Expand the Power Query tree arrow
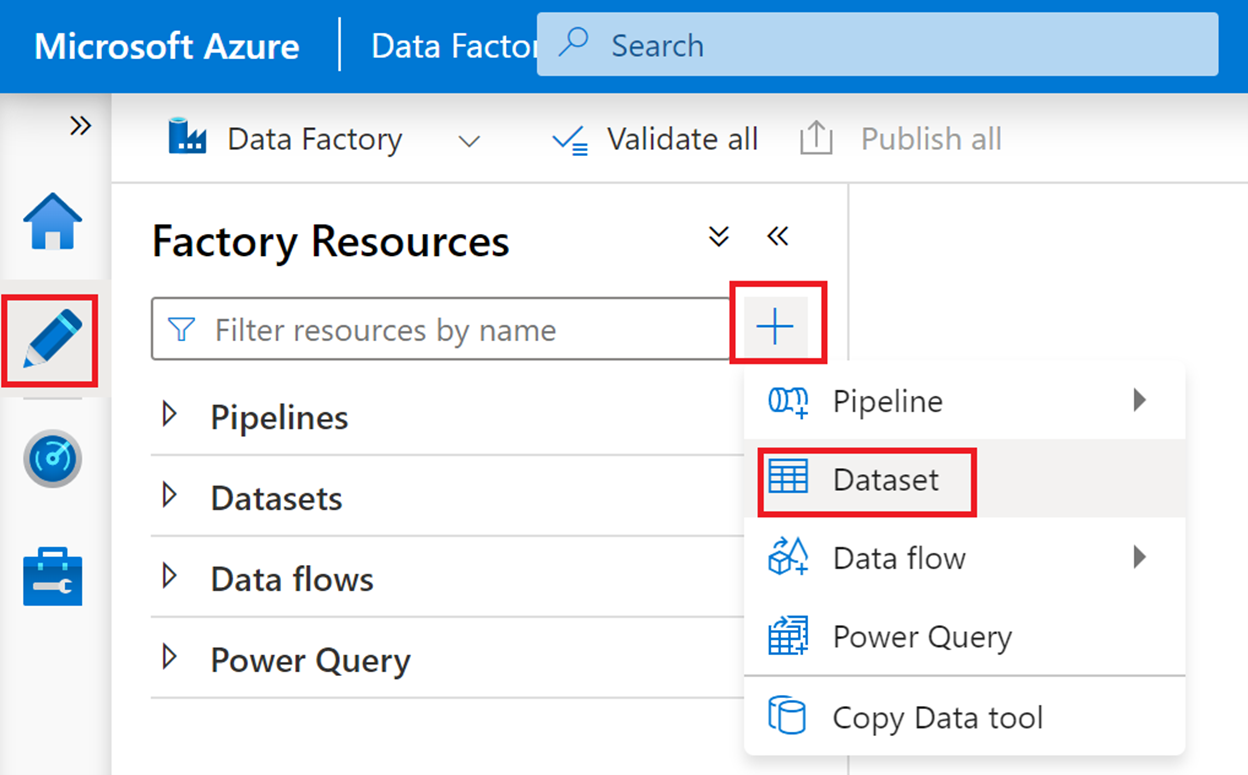The height and width of the screenshot is (775, 1248). [x=169, y=657]
